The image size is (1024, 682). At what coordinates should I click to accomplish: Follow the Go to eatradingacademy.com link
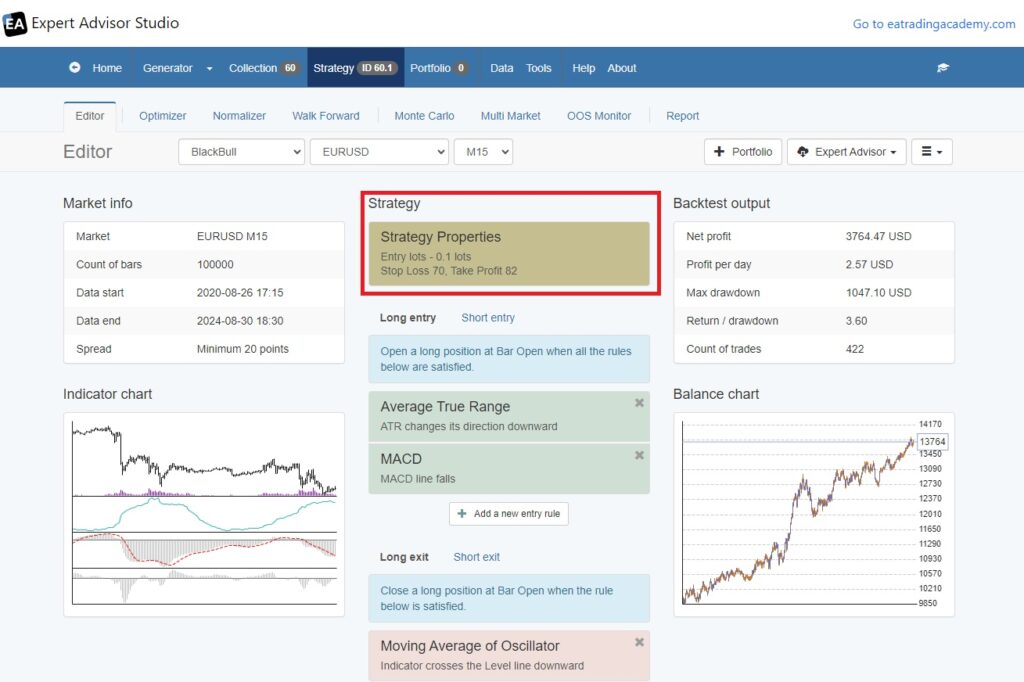point(934,24)
